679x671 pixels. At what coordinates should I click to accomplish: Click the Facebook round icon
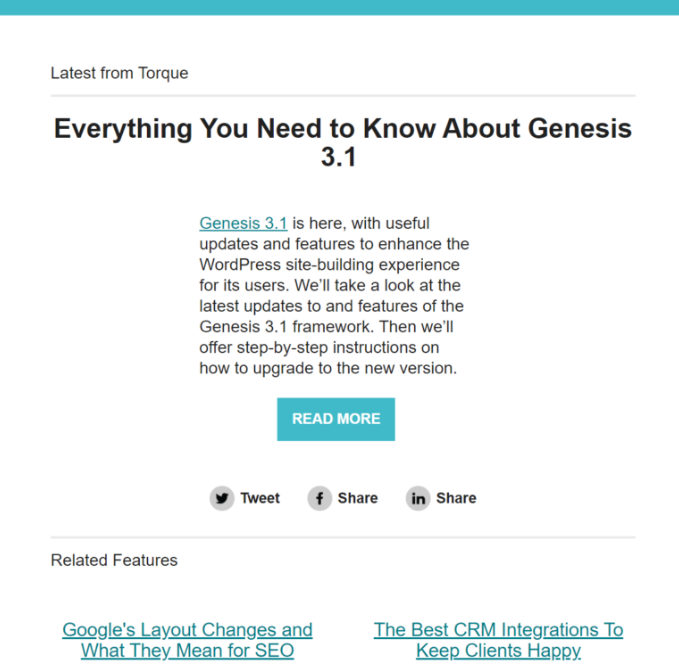click(319, 498)
